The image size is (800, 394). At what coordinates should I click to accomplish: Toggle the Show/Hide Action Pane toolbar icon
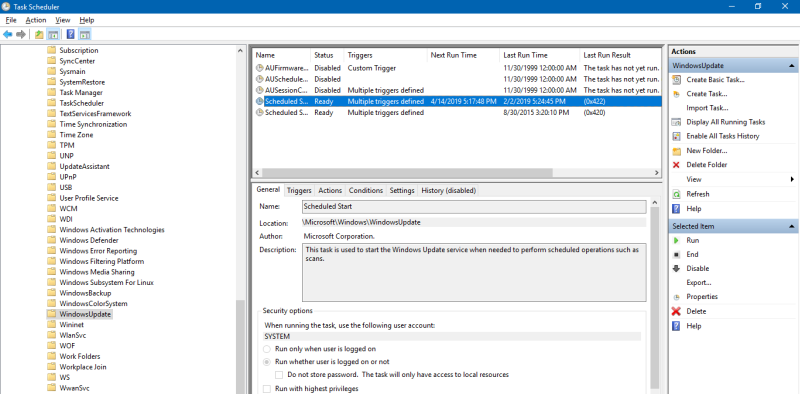(85, 34)
